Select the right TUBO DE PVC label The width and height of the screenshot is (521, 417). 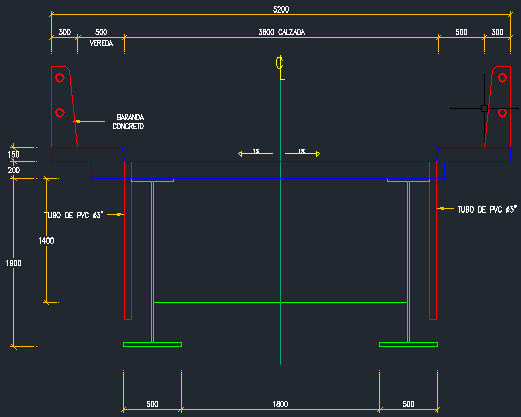coord(487,209)
